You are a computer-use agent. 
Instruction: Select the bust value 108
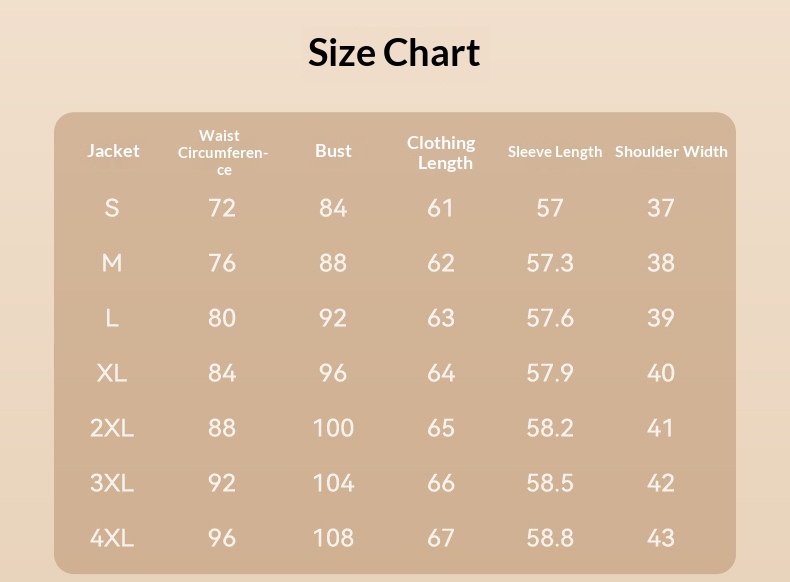[333, 538]
